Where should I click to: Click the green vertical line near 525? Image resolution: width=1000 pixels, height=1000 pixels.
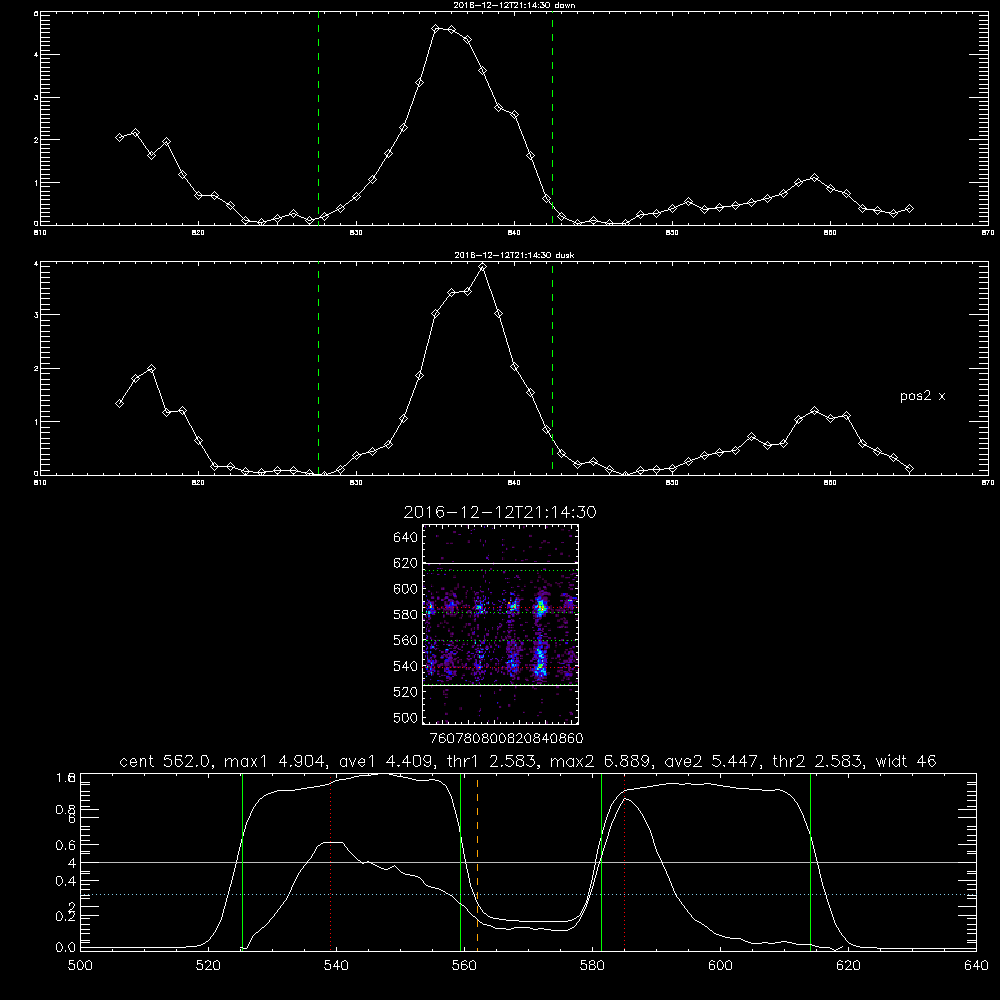[242, 861]
